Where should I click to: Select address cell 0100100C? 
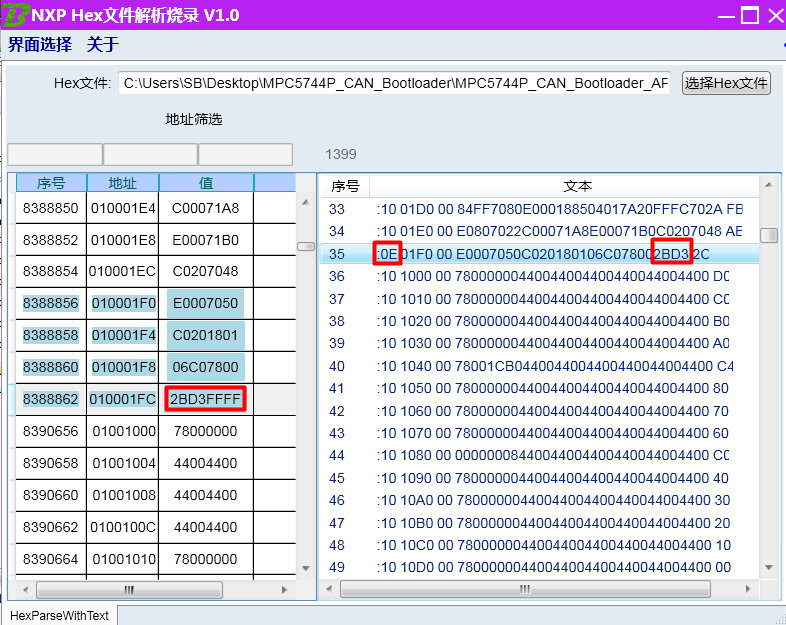coord(123,527)
